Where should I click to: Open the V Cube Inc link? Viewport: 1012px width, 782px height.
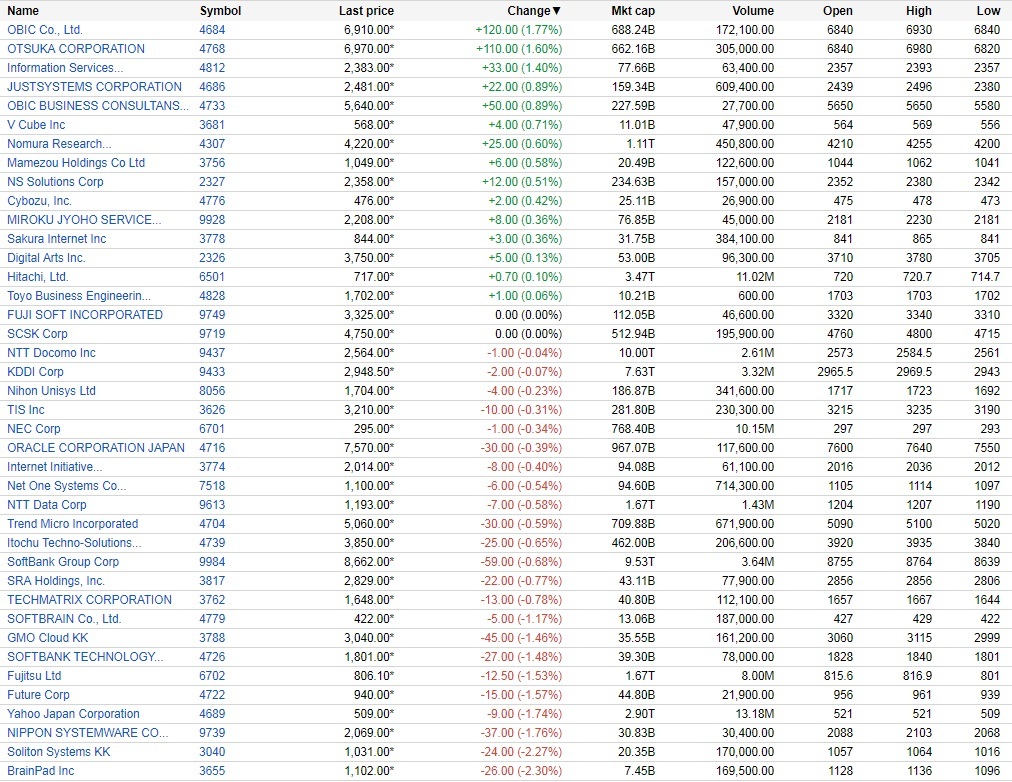[36, 125]
